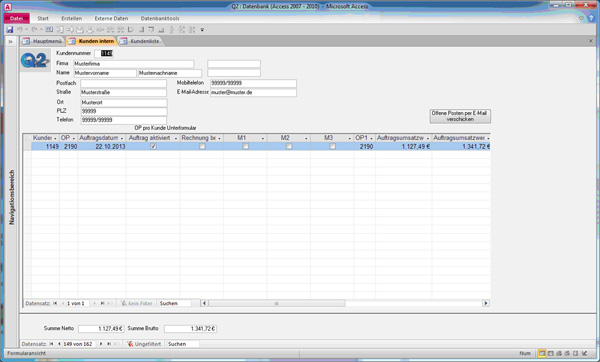
Task: Open the Auftrag aktiviert column dropdown arrow
Action: coord(176,138)
